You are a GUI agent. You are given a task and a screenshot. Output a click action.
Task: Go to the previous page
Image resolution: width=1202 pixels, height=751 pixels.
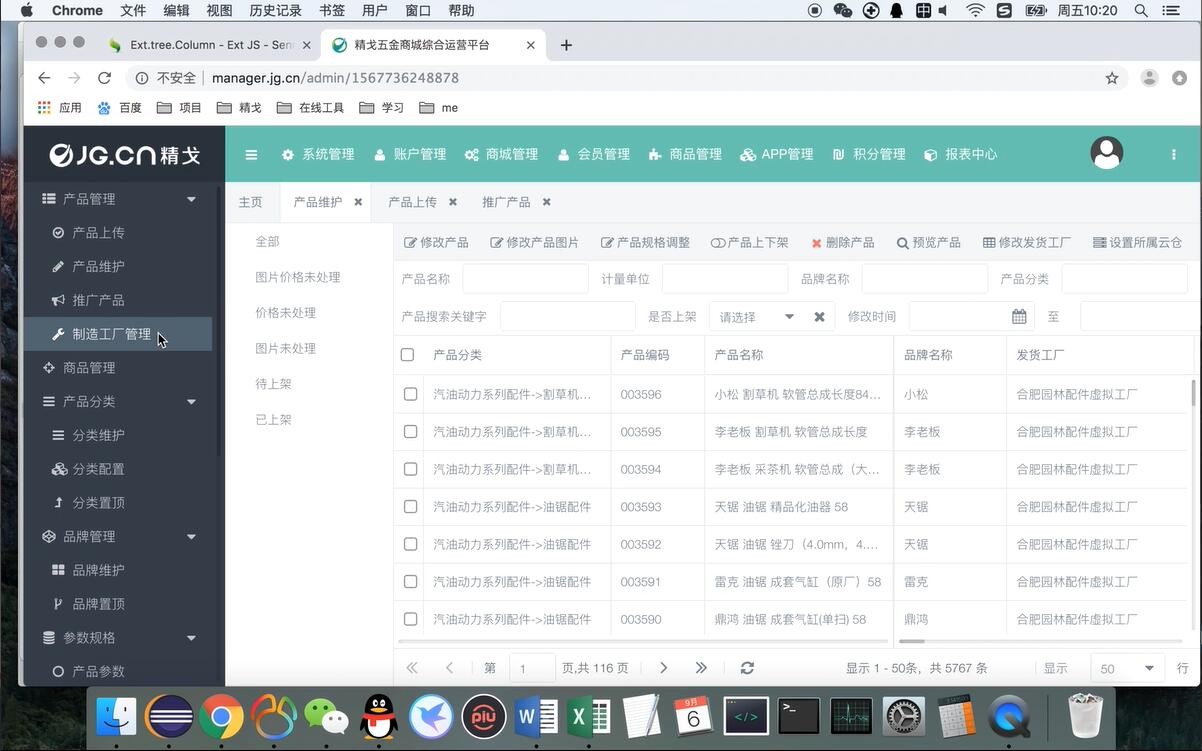pyautogui.click(x=449, y=668)
